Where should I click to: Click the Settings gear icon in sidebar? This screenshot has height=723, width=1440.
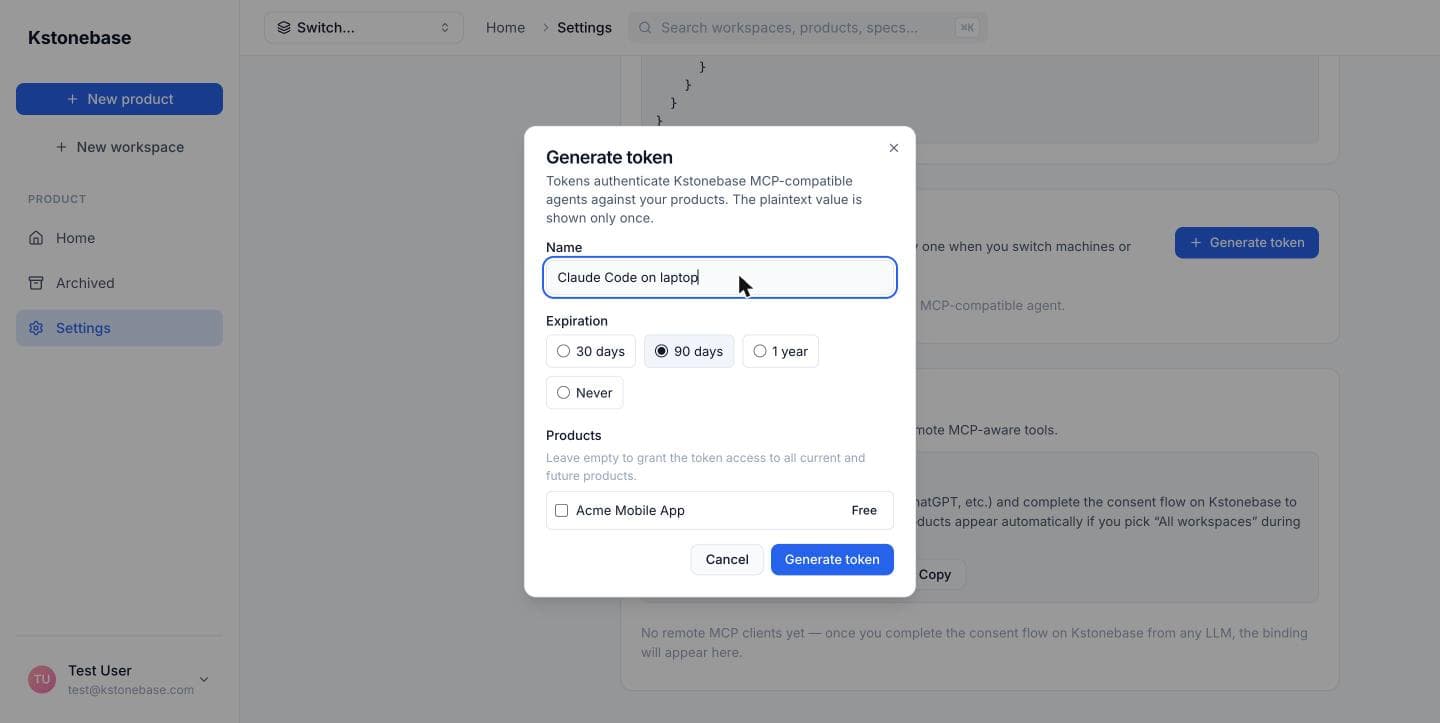[36, 328]
